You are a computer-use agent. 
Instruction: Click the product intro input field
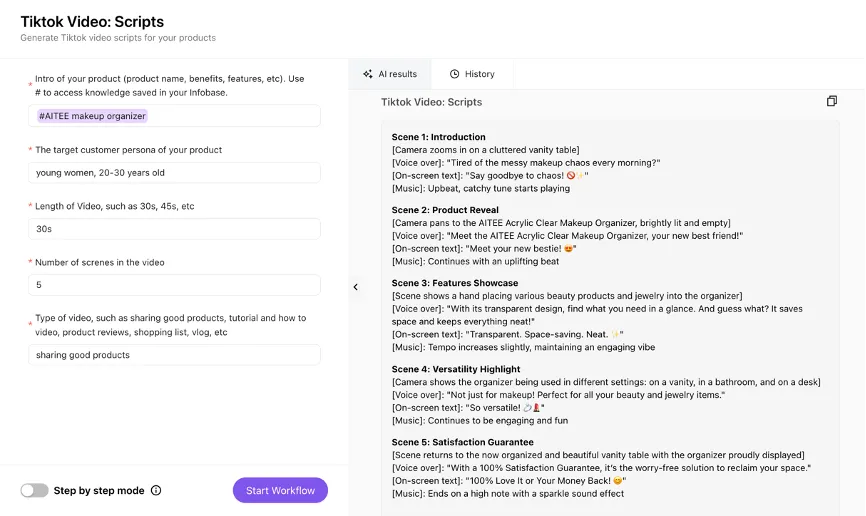pyautogui.click(x=230, y=116)
